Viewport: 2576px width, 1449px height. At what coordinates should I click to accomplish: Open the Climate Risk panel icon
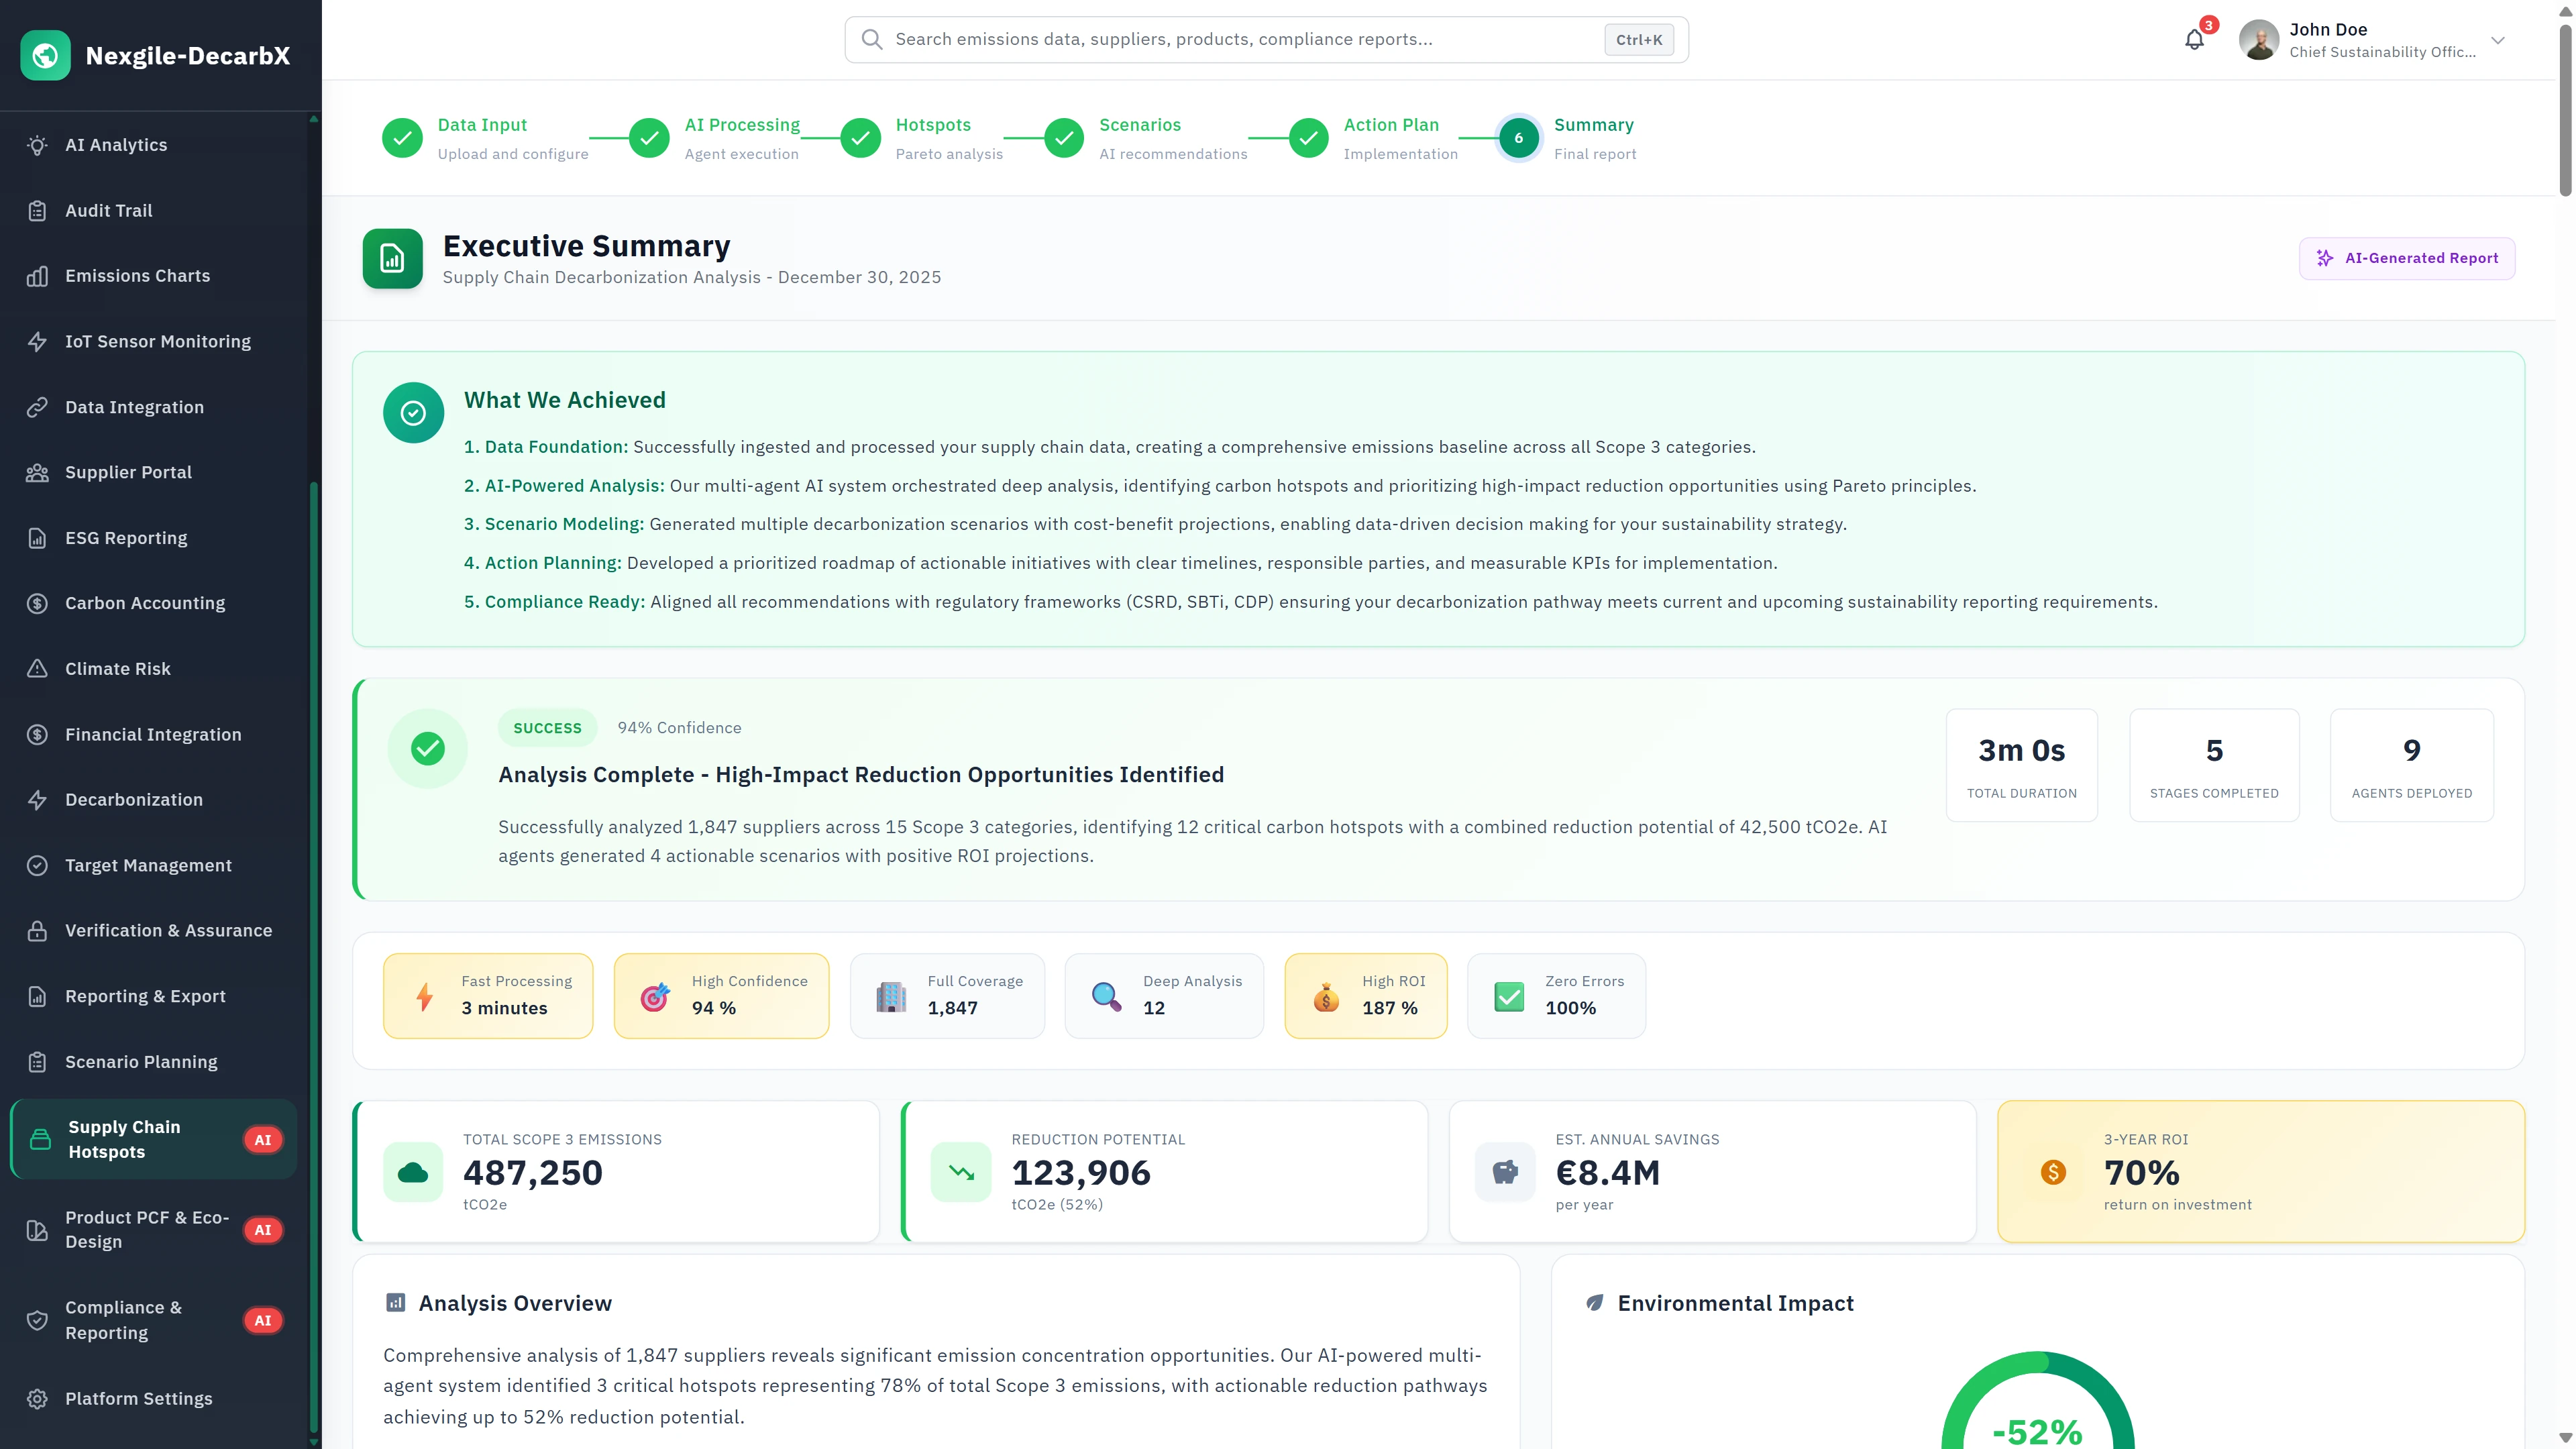[37, 668]
